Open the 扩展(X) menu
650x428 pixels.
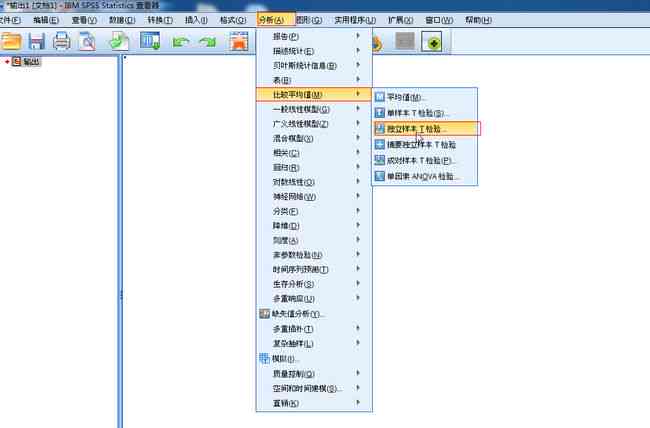click(400, 20)
